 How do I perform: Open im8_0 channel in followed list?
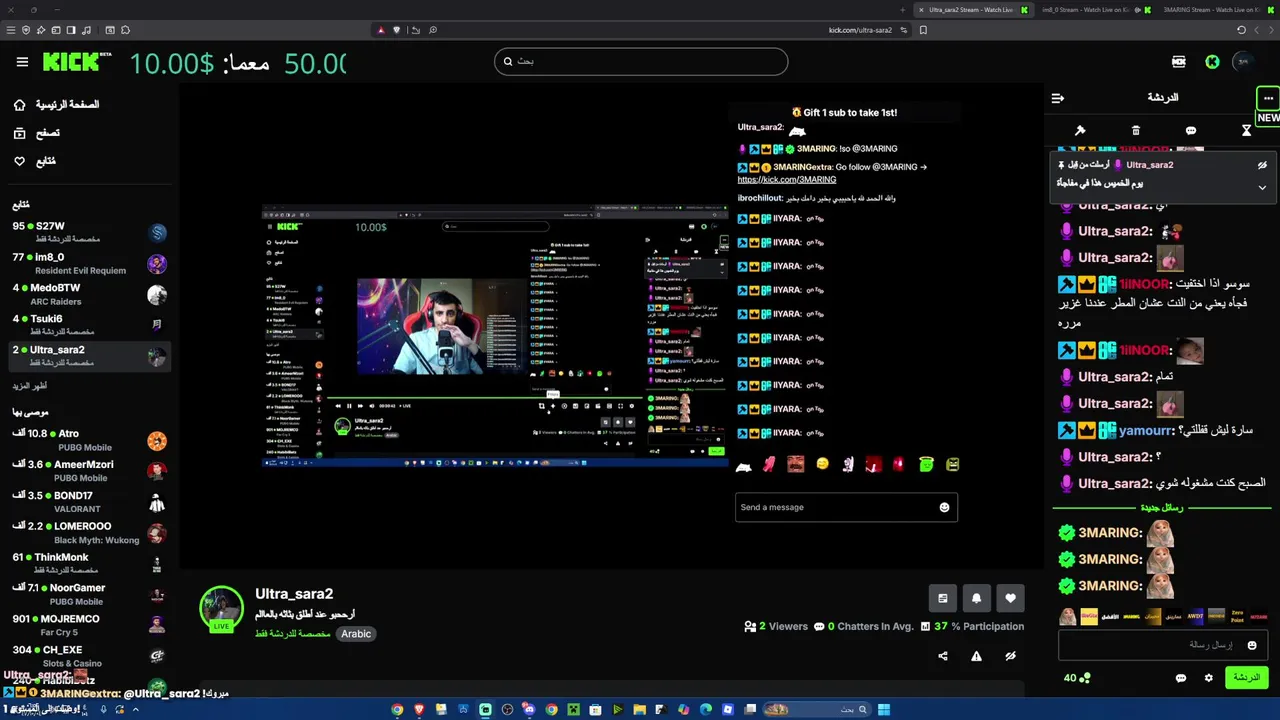89,264
